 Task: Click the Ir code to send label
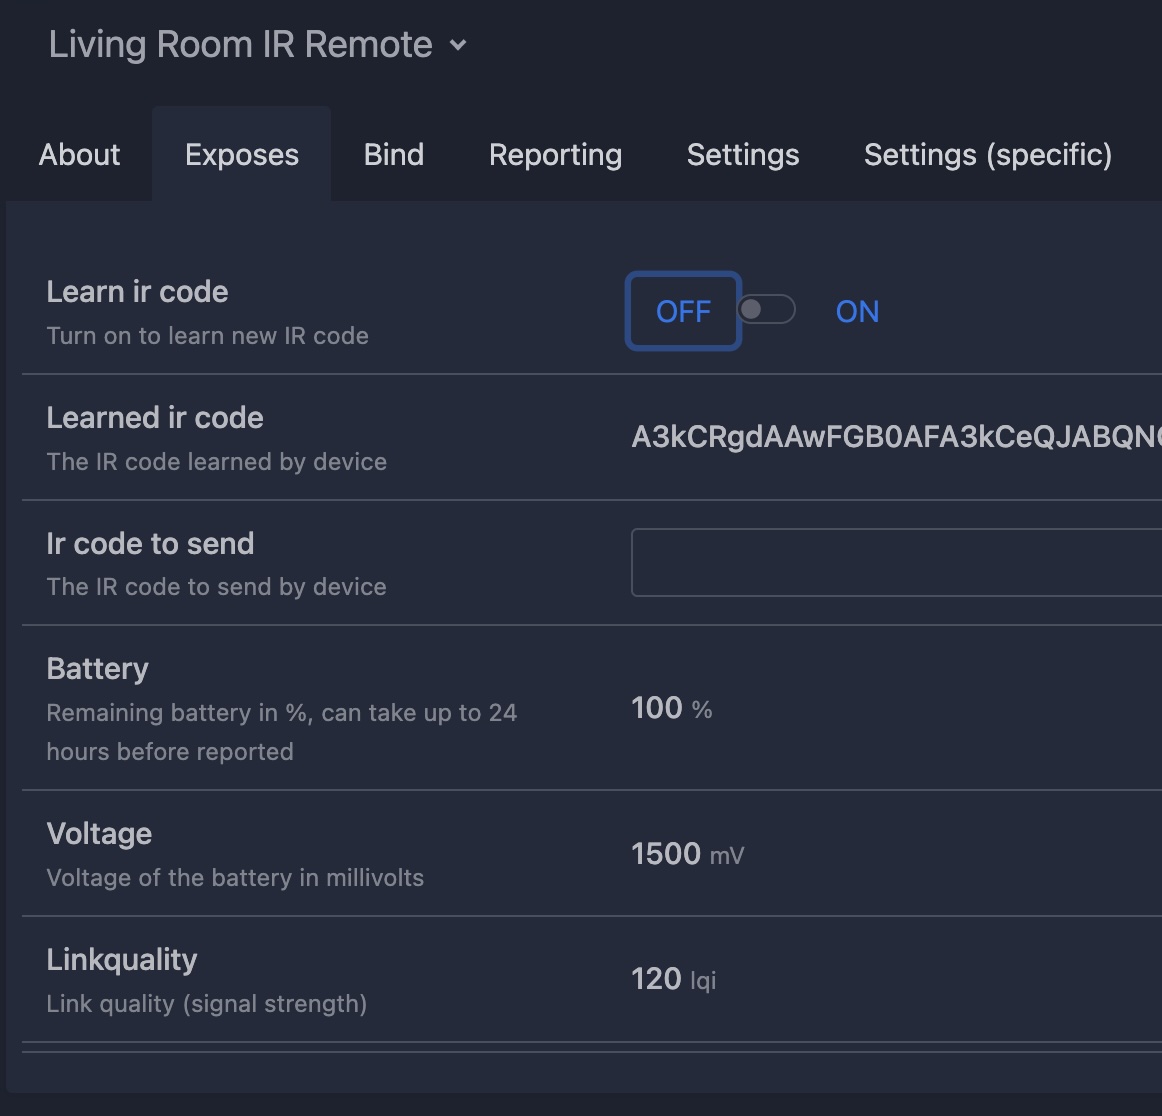[x=150, y=544]
